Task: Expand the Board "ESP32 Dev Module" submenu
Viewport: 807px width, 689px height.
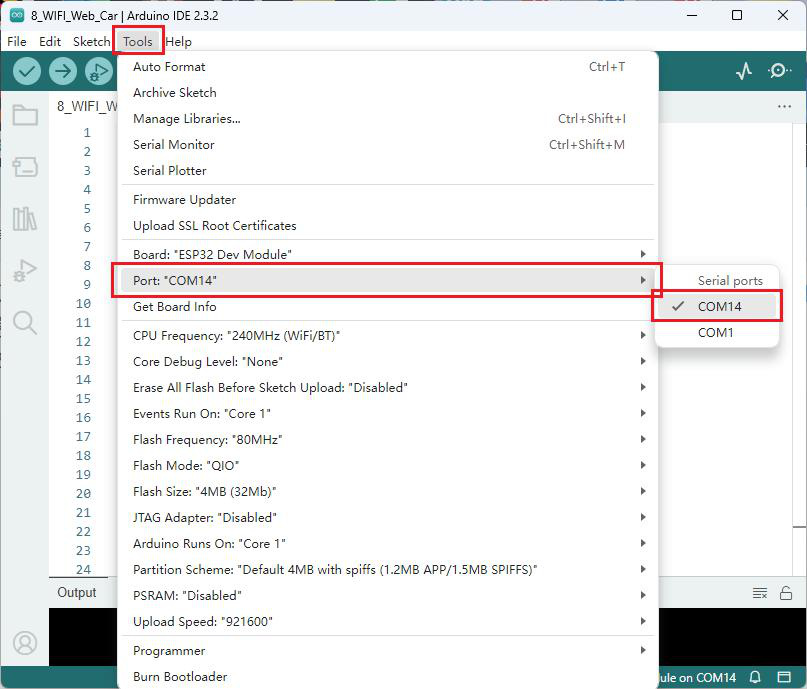Action: click(x=388, y=254)
